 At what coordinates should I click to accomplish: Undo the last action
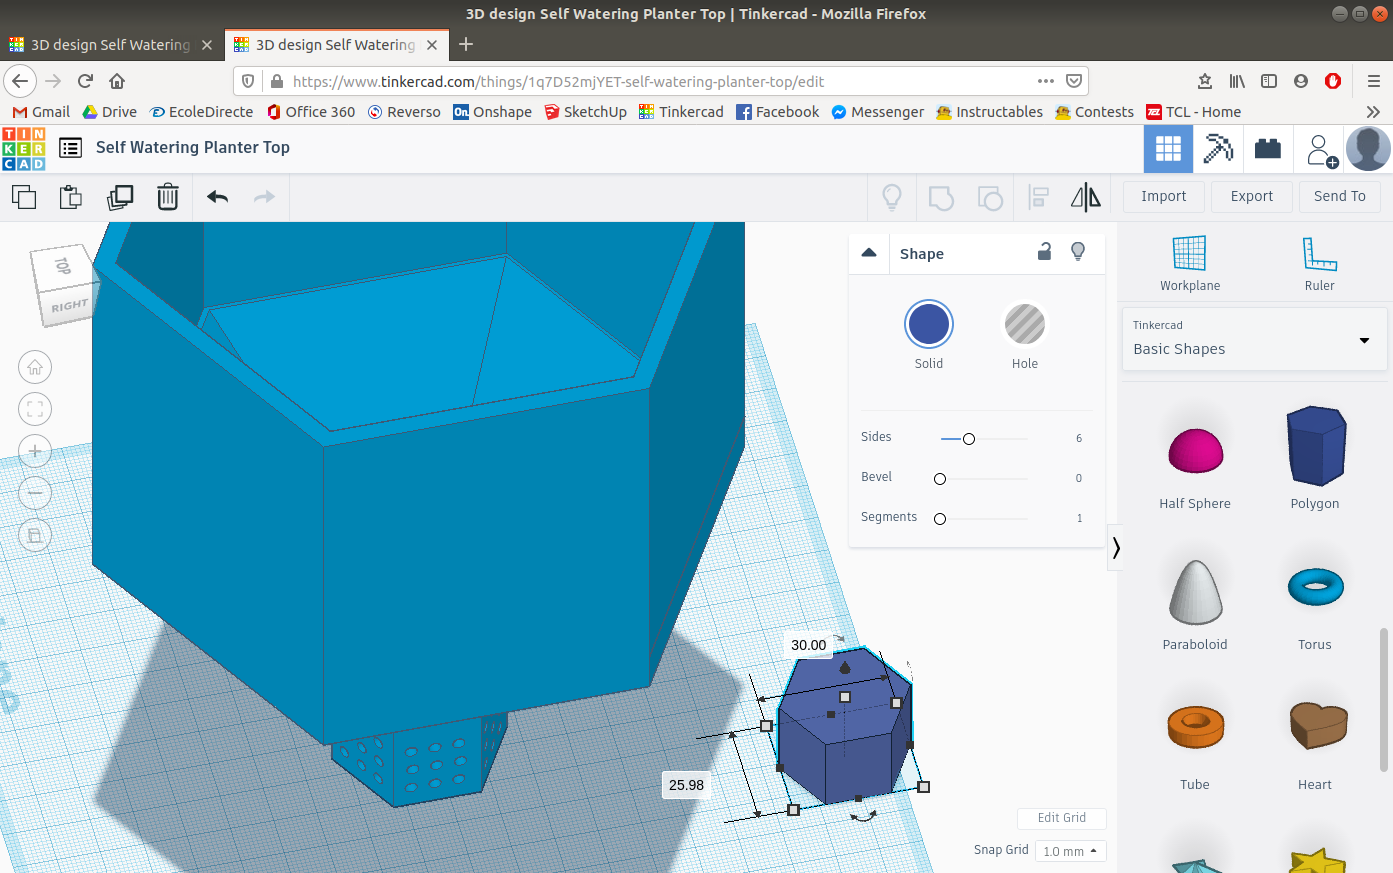click(x=218, y=197)
